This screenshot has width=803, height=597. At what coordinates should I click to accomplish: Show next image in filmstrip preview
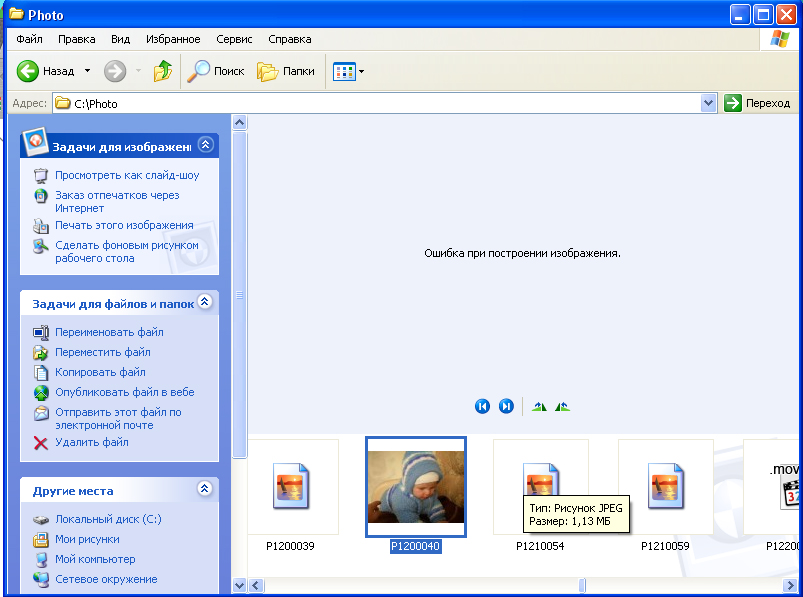506,406
